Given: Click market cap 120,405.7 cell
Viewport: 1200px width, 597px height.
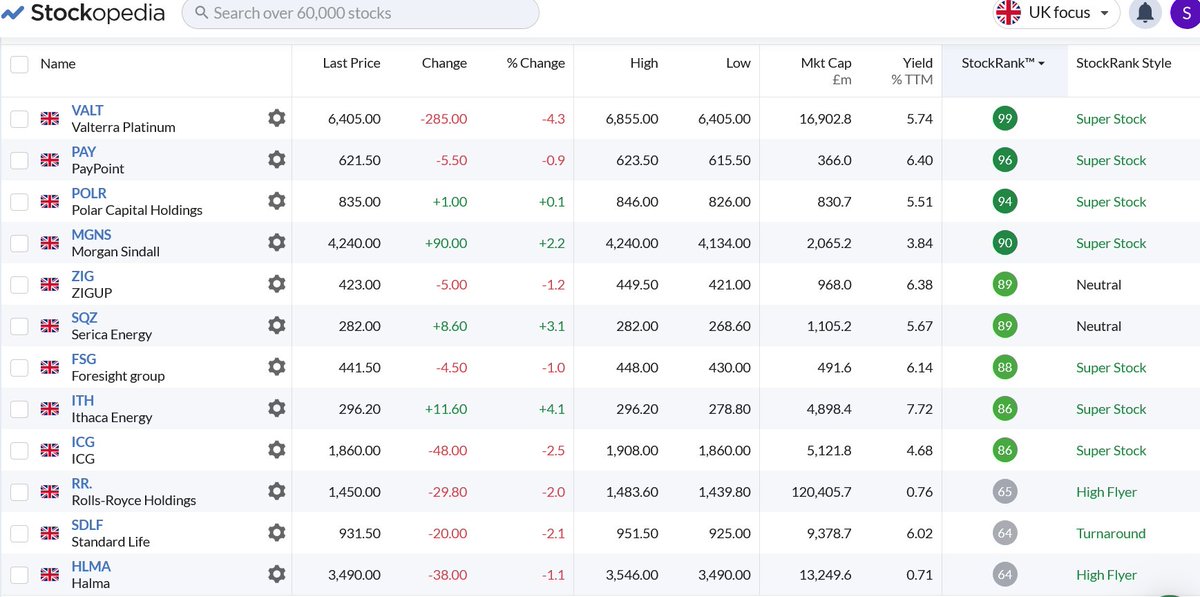Looking at the screenshot, I should 820,492.
